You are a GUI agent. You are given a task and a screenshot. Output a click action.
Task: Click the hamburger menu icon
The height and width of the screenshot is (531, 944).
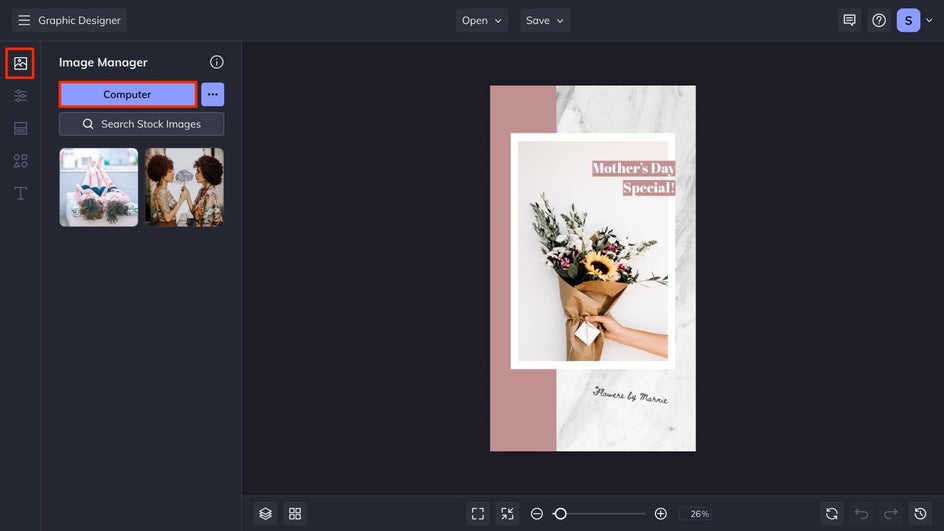(x=24, y=20)
